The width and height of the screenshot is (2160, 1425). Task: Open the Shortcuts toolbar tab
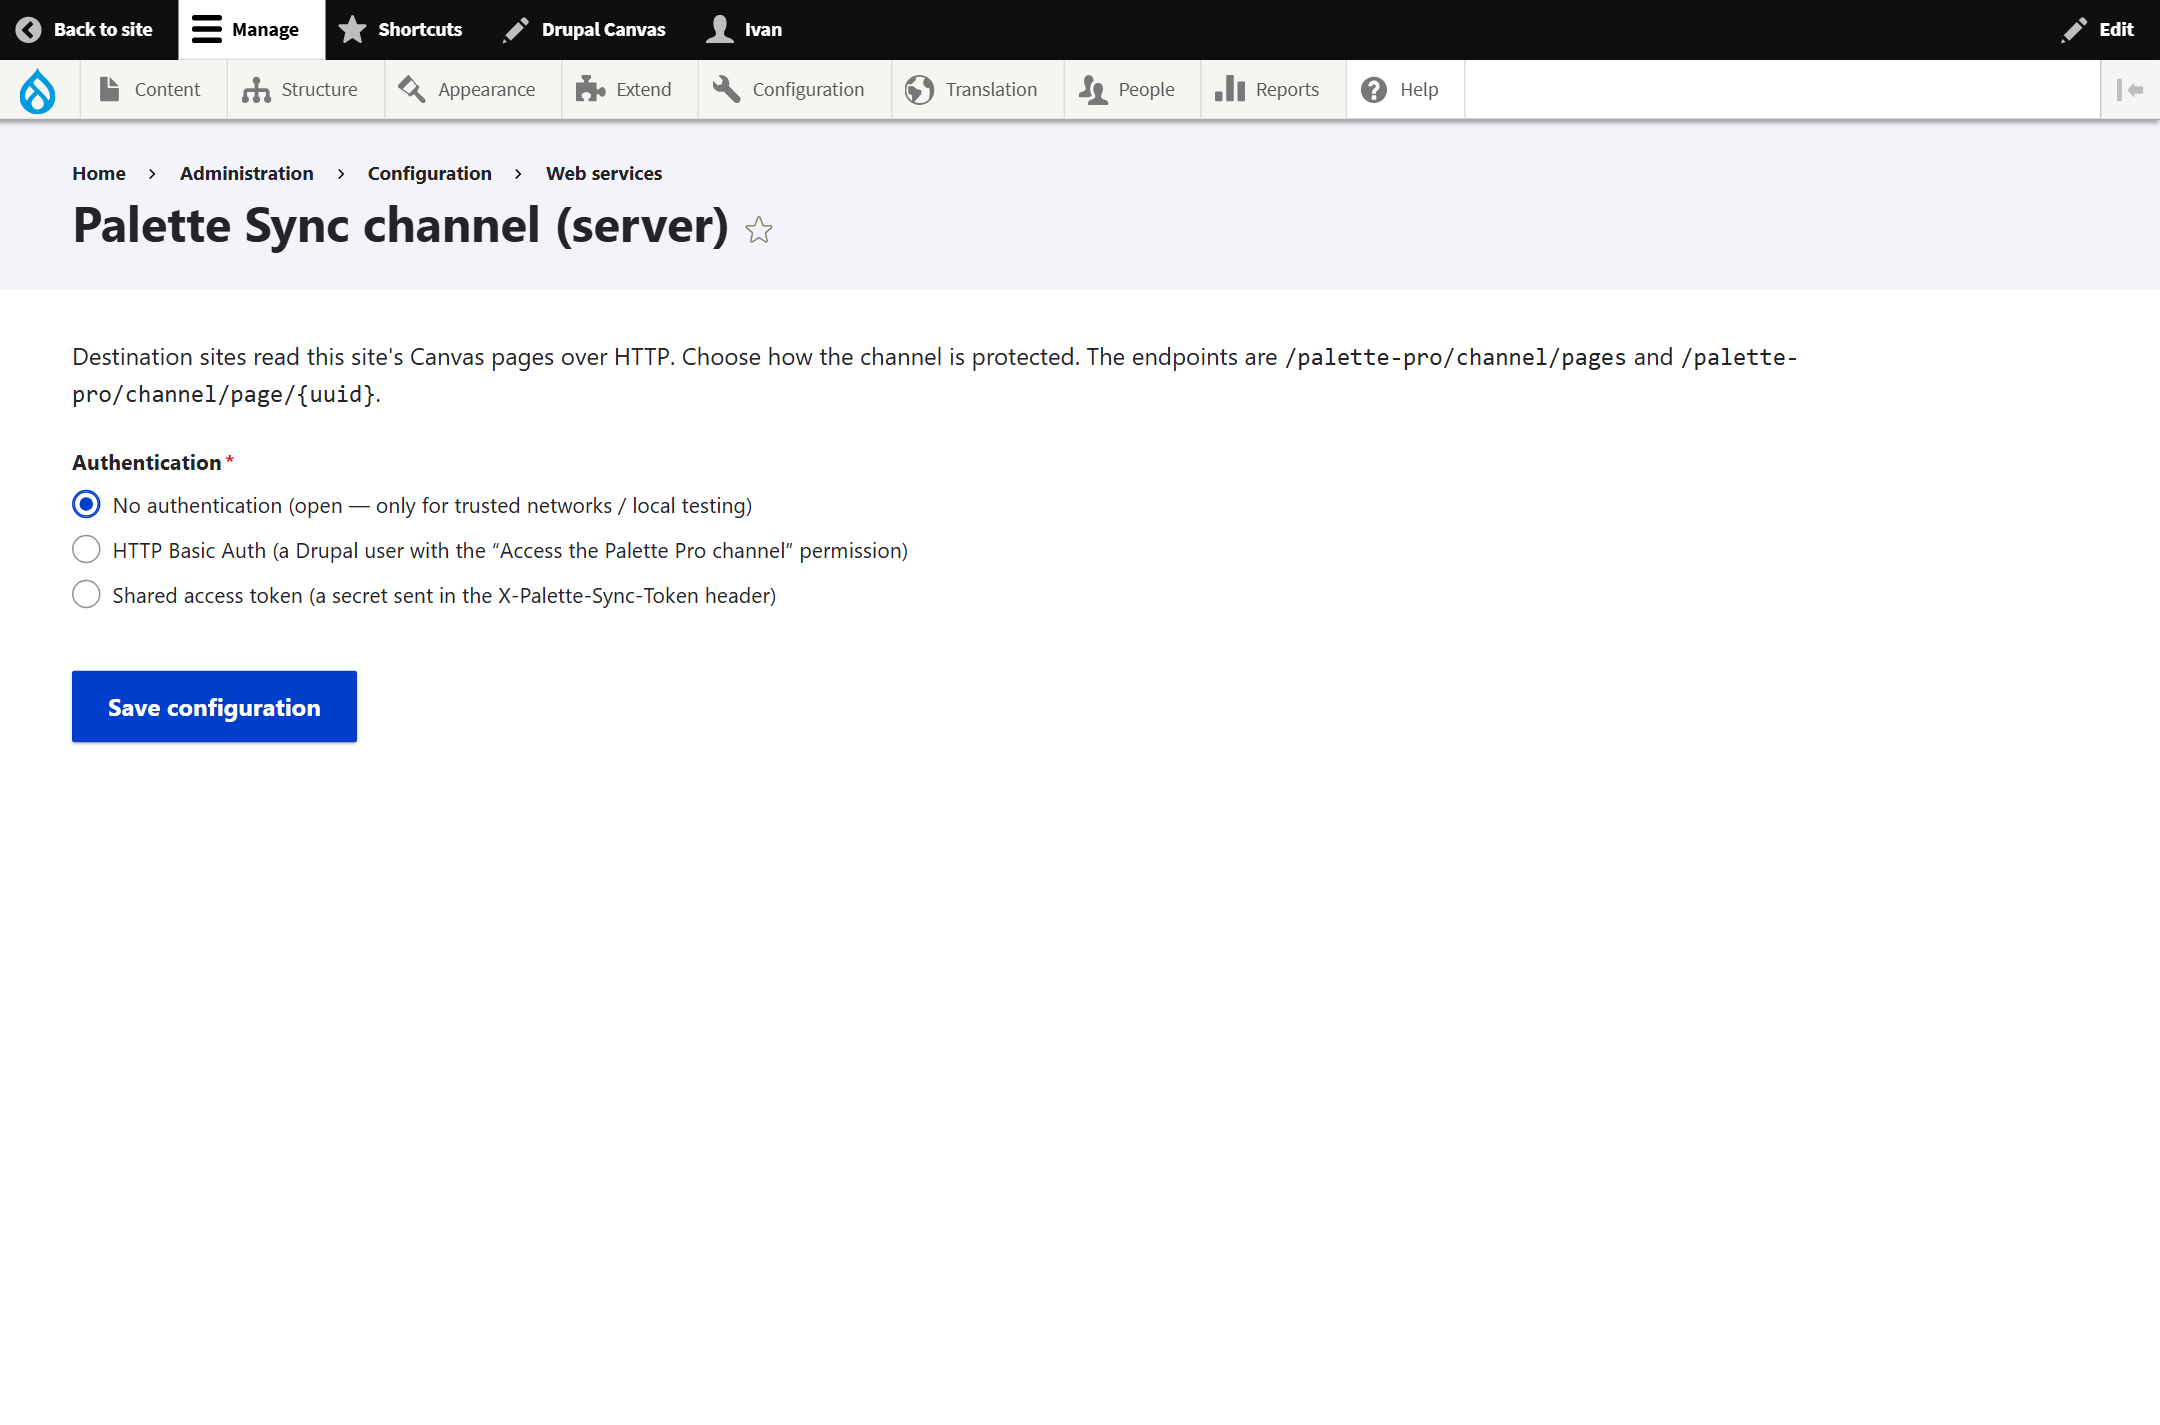click(401, 30)
